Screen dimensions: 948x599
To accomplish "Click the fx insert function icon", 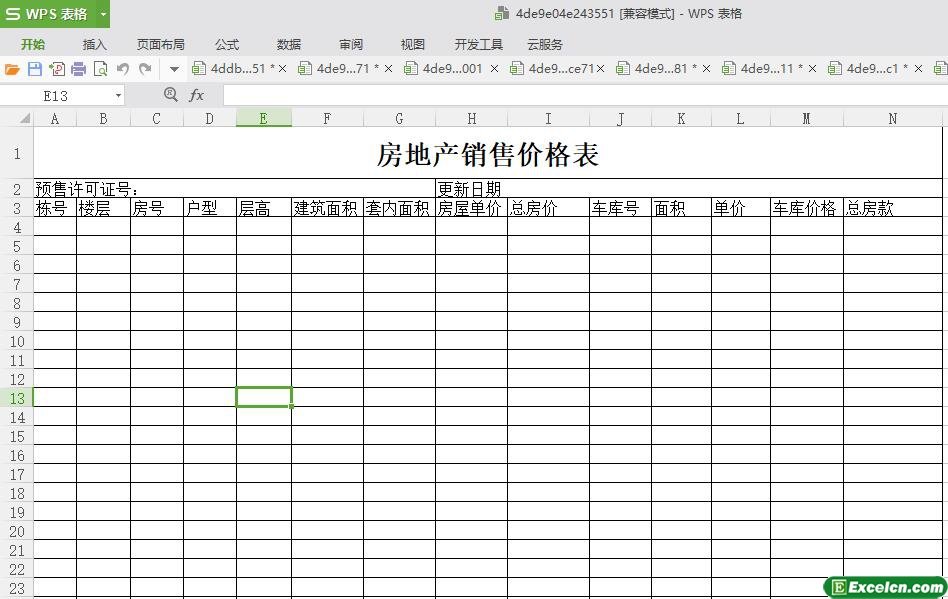I will click(196, 95).
